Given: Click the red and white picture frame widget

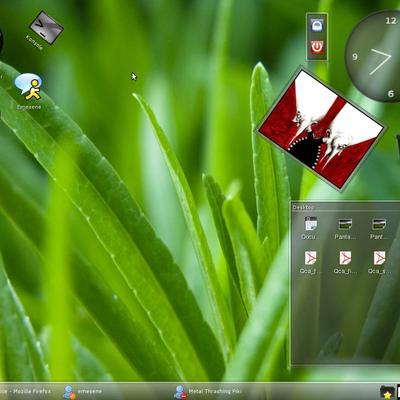Looking at the screenshot, I should (x=320, y=128).
